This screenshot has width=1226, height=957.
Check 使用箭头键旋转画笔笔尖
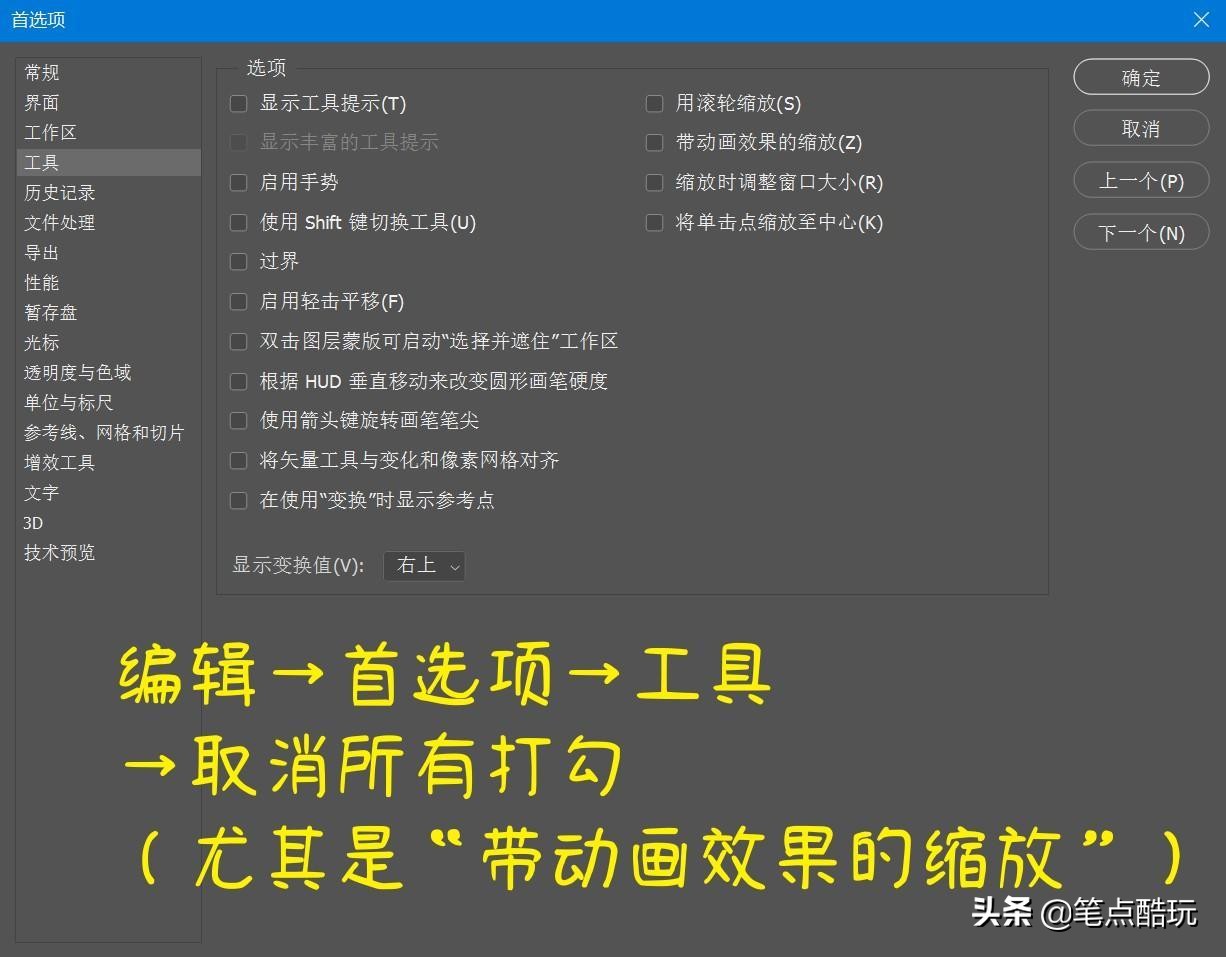click(x=238, y=420)
